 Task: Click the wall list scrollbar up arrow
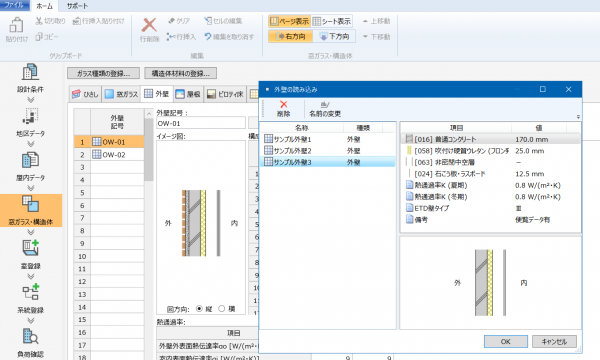pyautogui.click(x=149, y=113)
